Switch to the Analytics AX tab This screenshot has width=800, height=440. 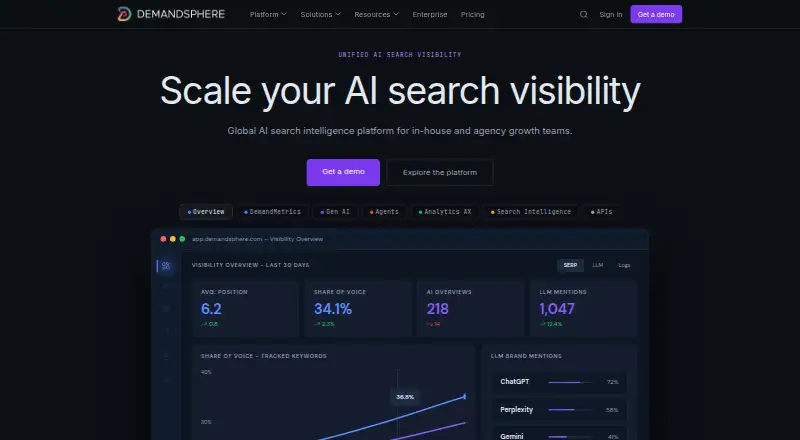(x=445, y=212)
